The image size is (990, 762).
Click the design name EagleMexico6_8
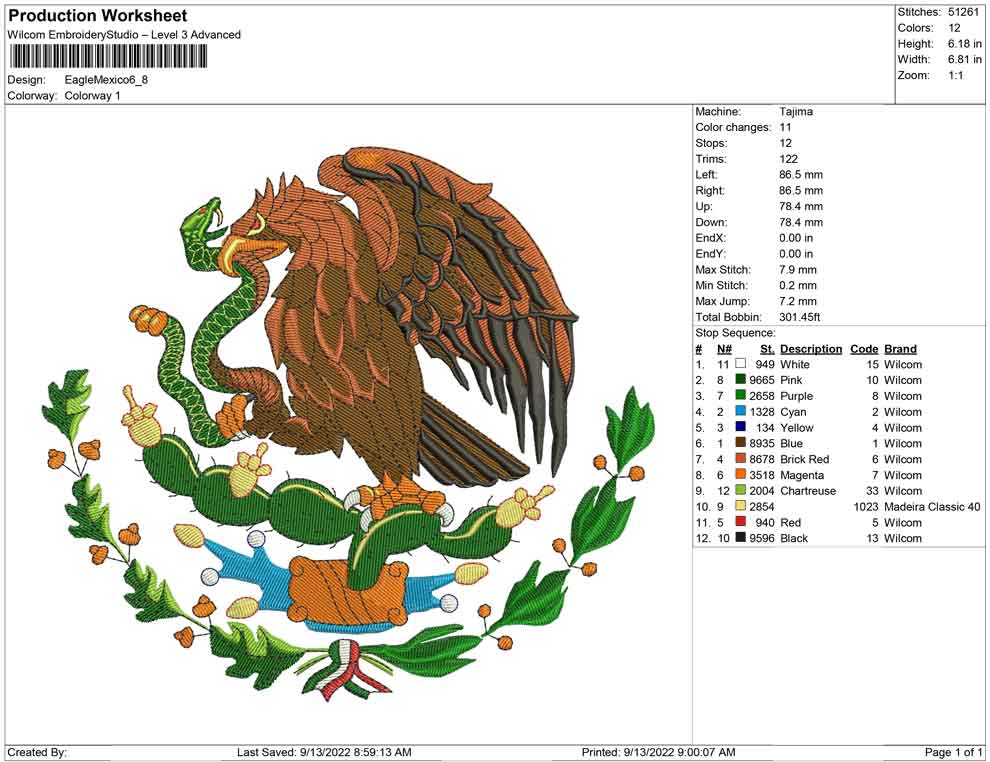tap(106, 80)
